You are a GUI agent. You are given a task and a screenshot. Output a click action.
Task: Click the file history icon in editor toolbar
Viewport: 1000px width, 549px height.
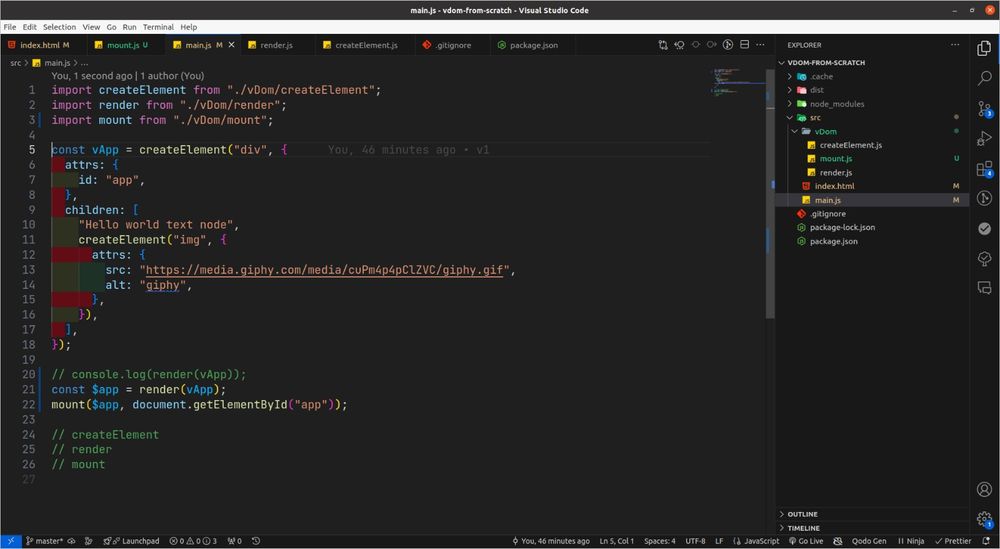pos(679,45)
